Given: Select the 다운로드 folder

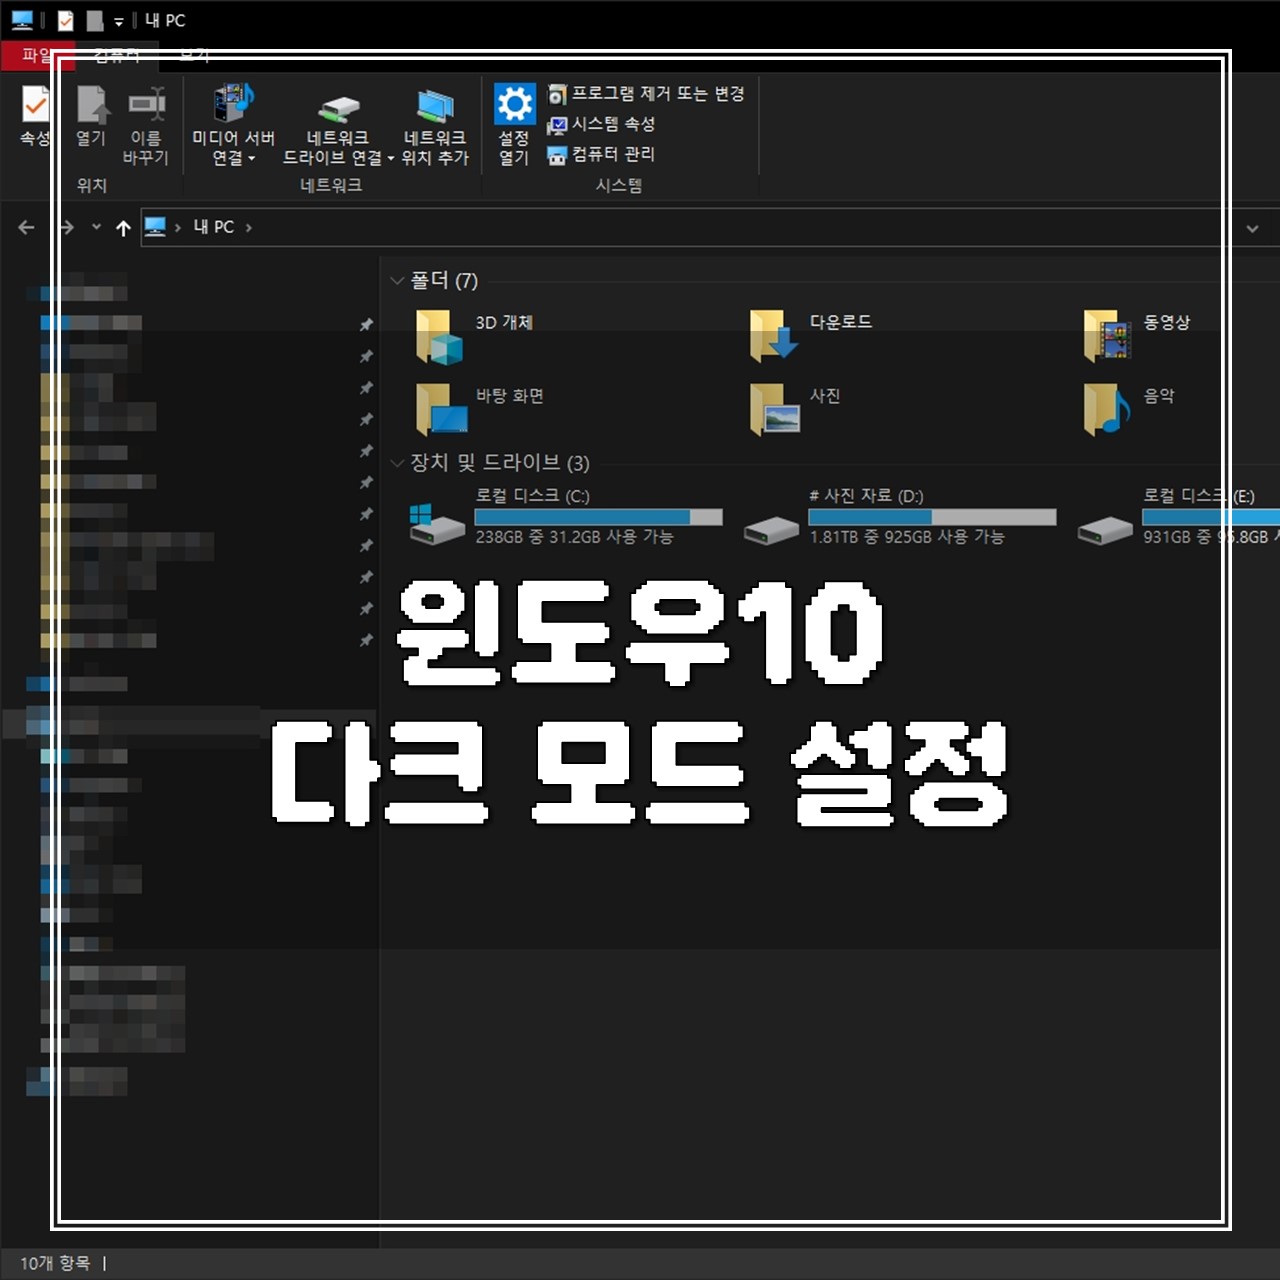Looking at the screenshot, I should [811, 335].
